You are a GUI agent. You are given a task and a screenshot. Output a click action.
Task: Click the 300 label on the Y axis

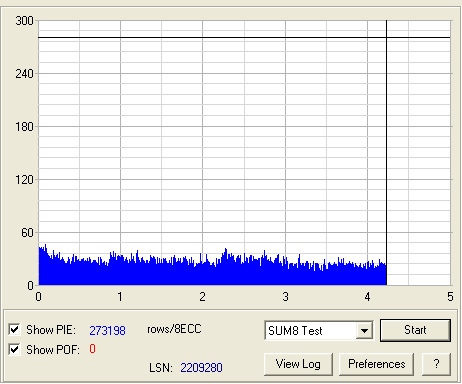pyautogui.click(x=25, y=21)
